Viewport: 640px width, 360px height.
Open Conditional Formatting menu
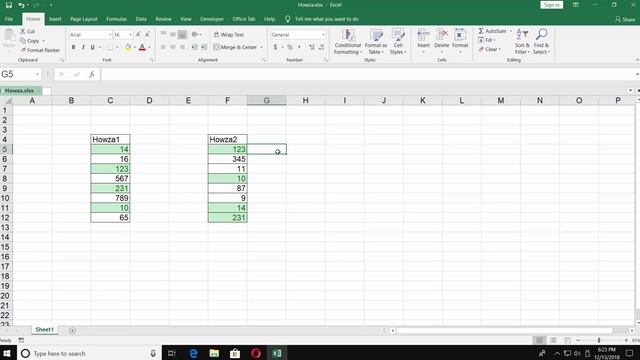(348, 42)
